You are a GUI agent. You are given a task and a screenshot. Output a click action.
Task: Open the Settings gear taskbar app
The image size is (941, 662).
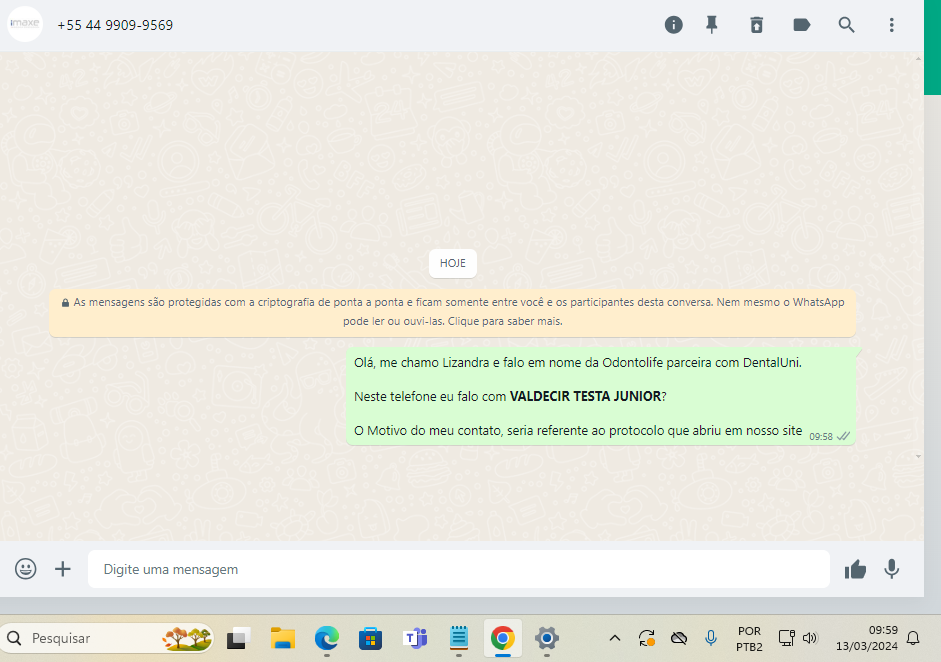pos(547,638)
